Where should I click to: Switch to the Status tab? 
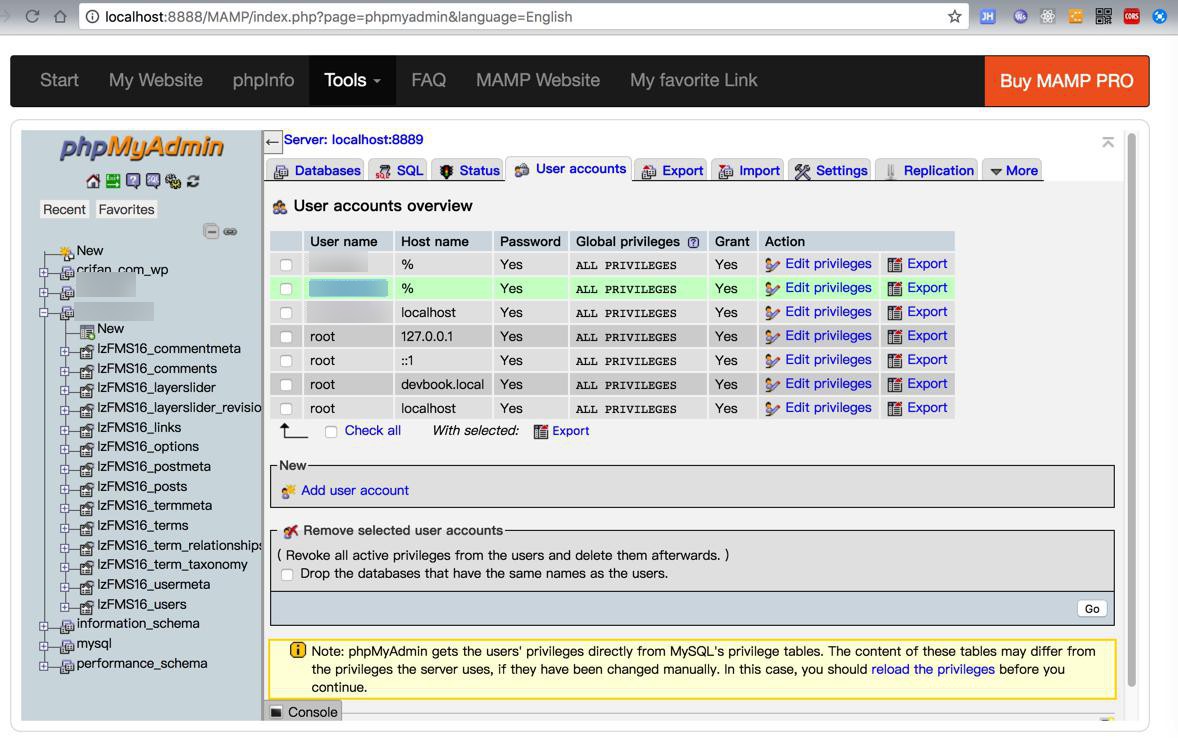click(469, 171)
